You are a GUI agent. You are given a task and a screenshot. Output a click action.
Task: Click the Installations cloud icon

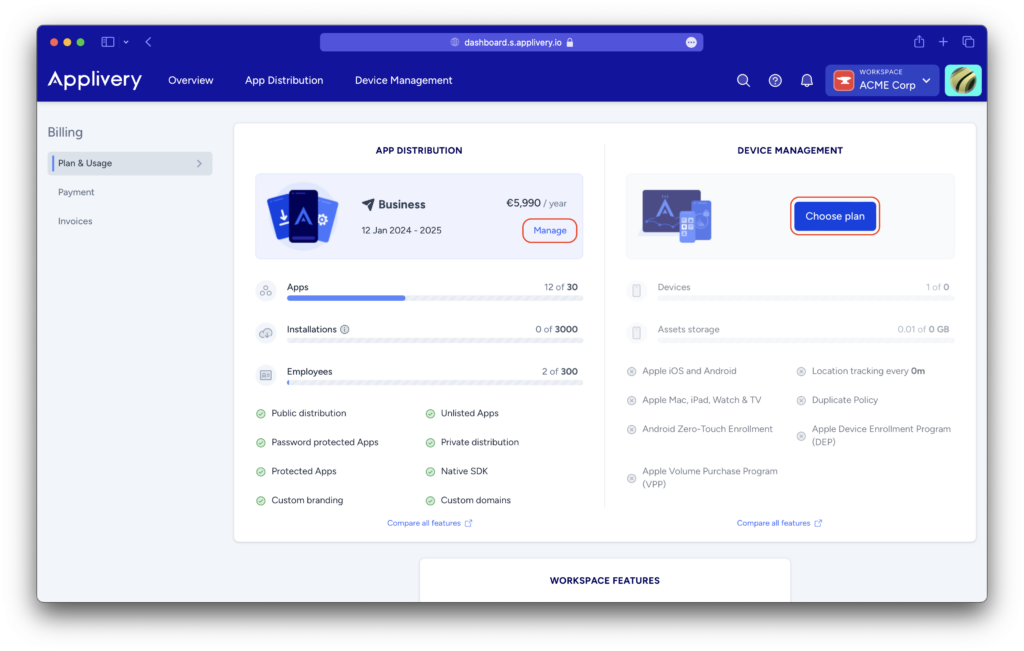coord(266,334)
